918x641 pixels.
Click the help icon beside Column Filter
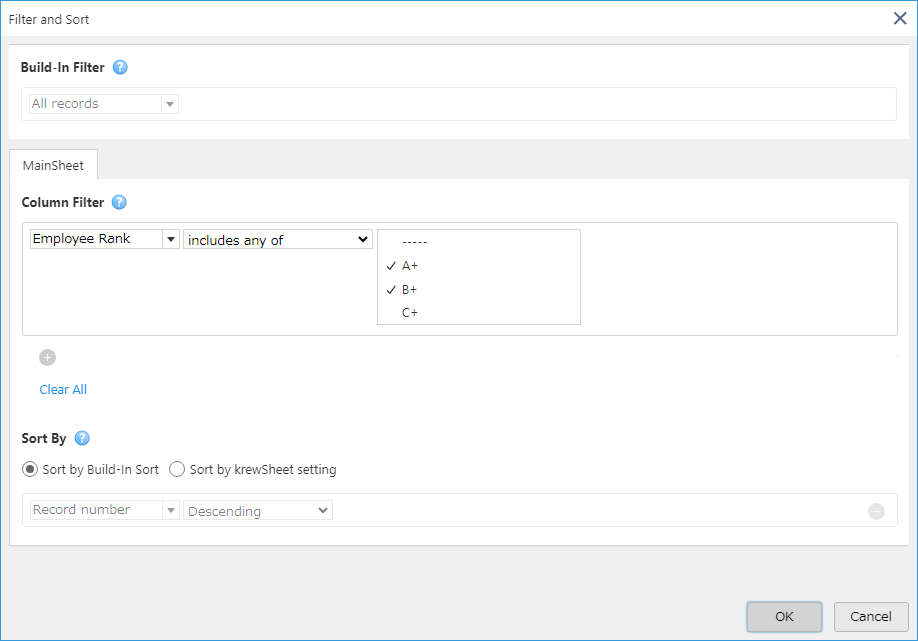pyautogui.click(x=119, y=202)
